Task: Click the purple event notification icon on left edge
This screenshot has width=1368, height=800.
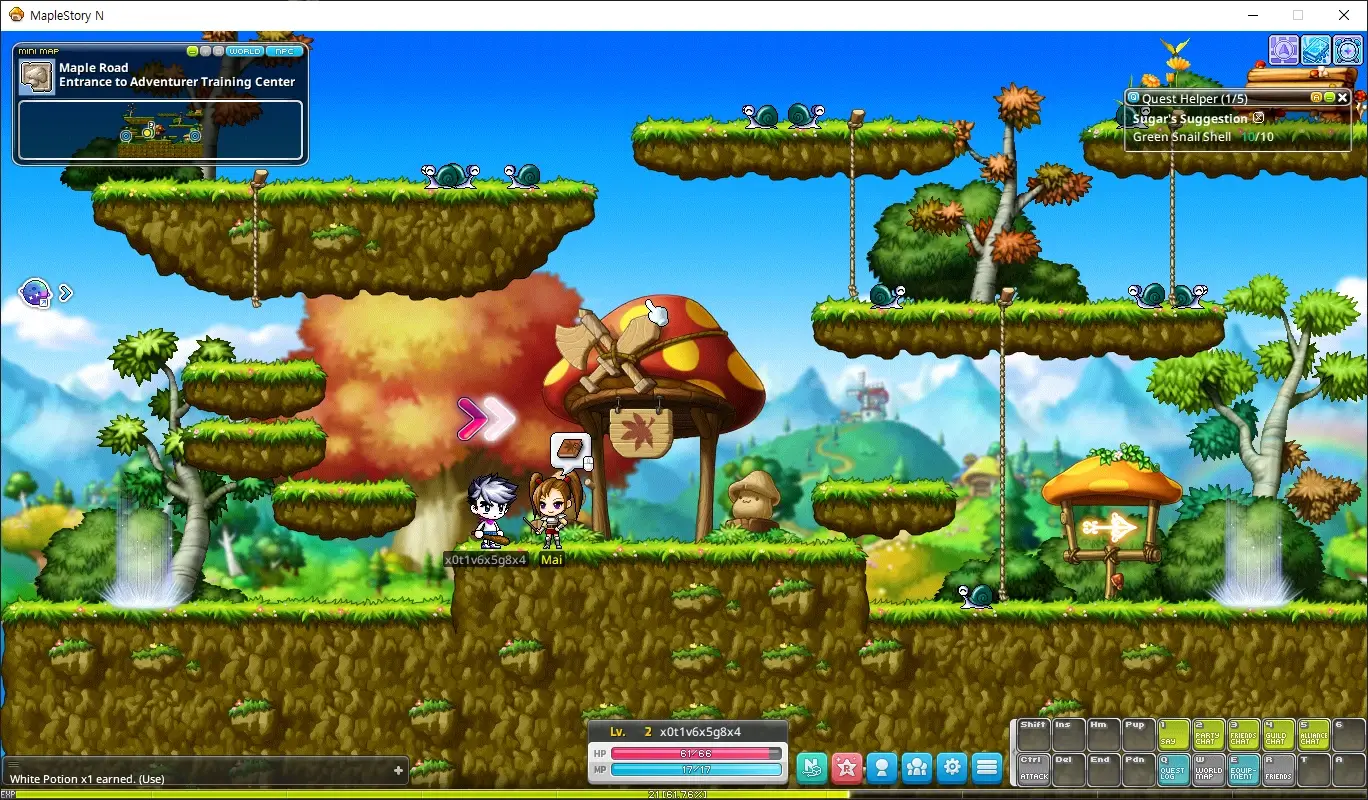Action: click(35, 293)
